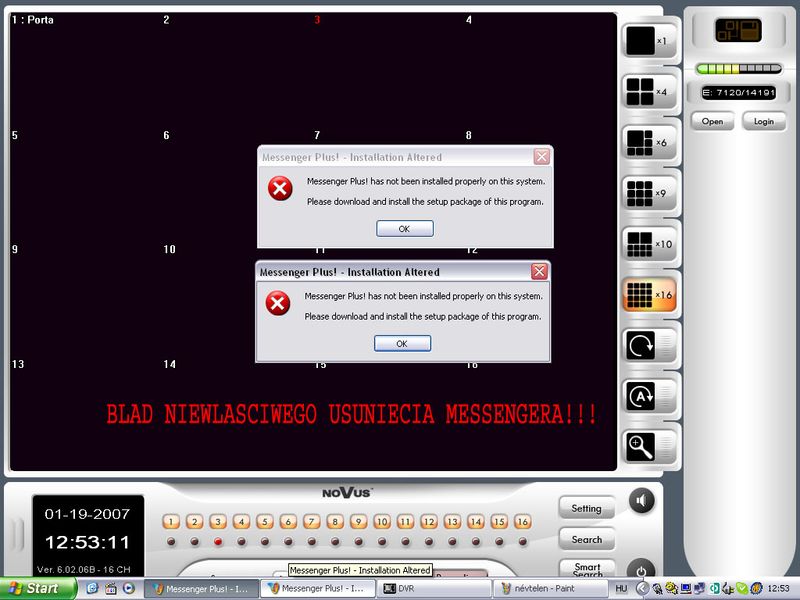Switch to the névtelen - Paint taskbar button

point(551,589)
